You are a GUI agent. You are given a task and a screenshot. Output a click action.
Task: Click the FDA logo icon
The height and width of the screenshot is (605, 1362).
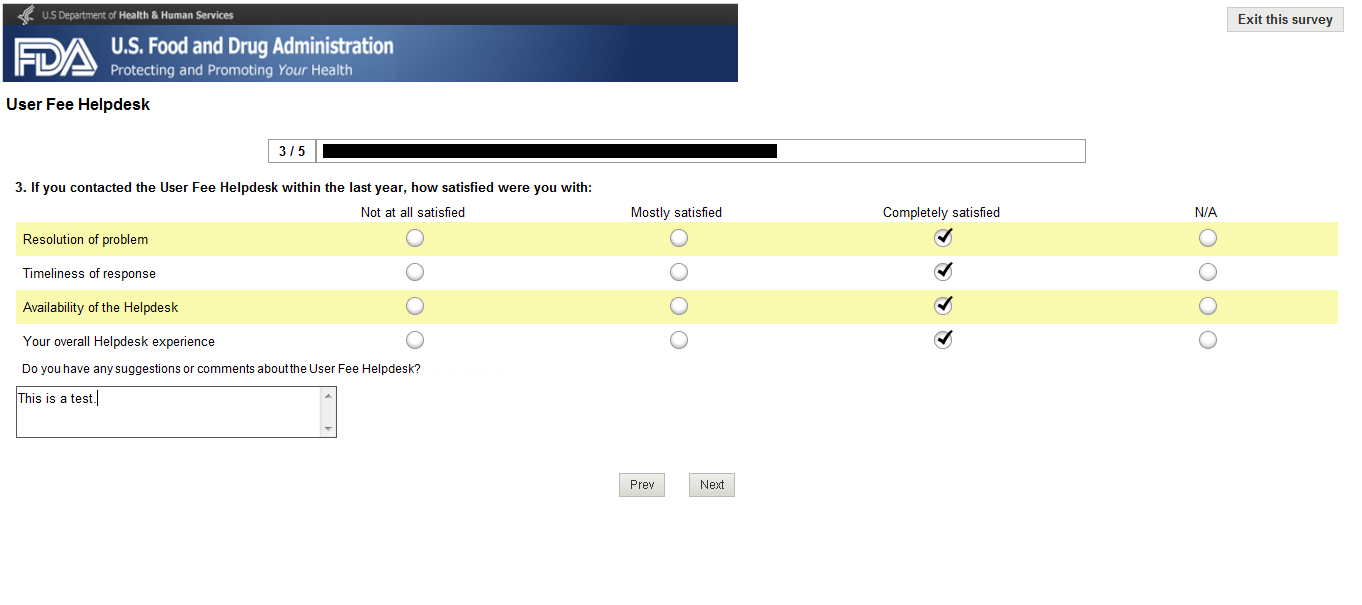point(56,57)
